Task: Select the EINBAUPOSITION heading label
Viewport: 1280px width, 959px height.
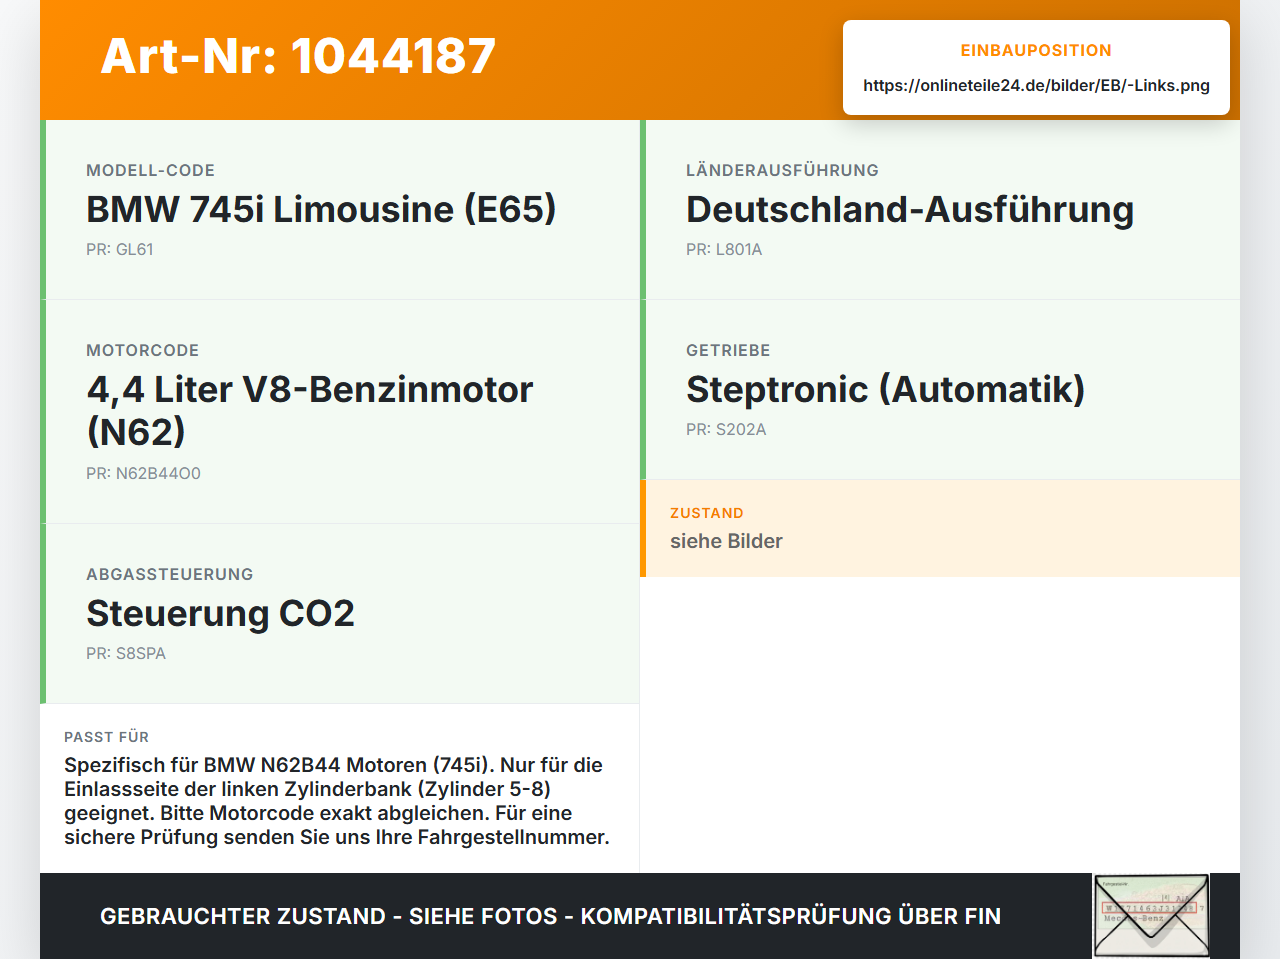Action: coord(1036,51)
